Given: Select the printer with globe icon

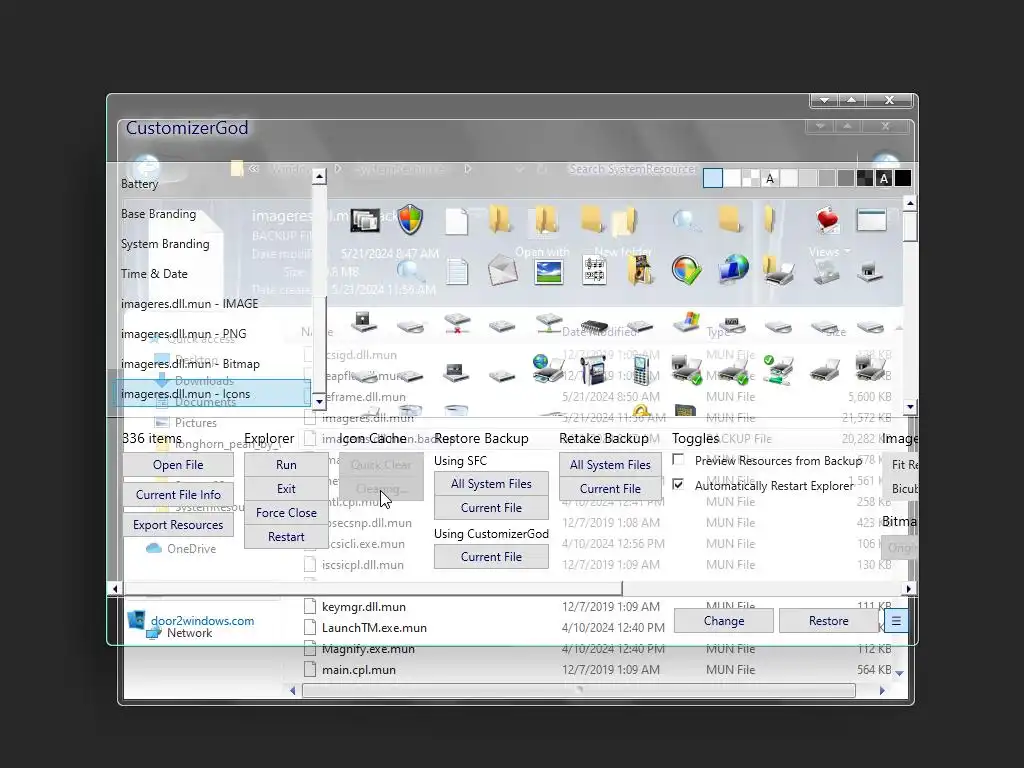Looking at the screenshot, I should [x=549, y=368].
